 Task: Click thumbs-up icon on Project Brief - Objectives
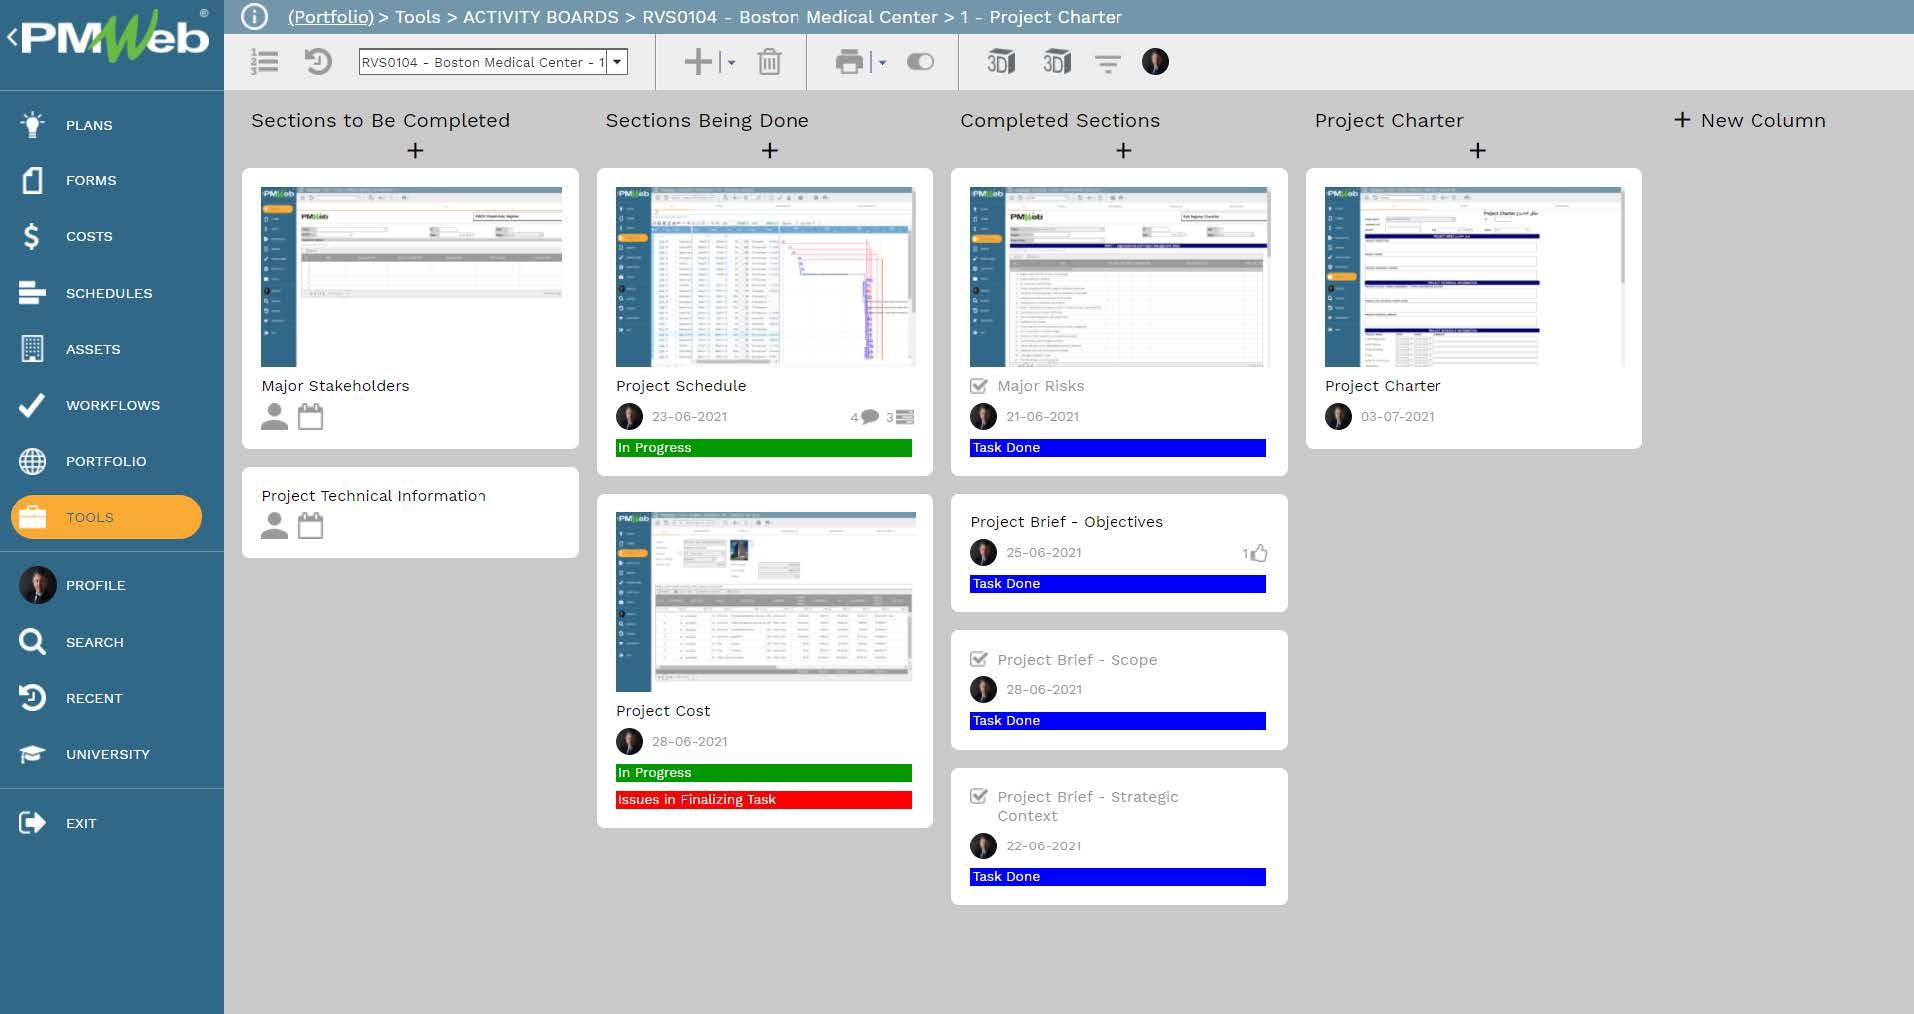1258,553
